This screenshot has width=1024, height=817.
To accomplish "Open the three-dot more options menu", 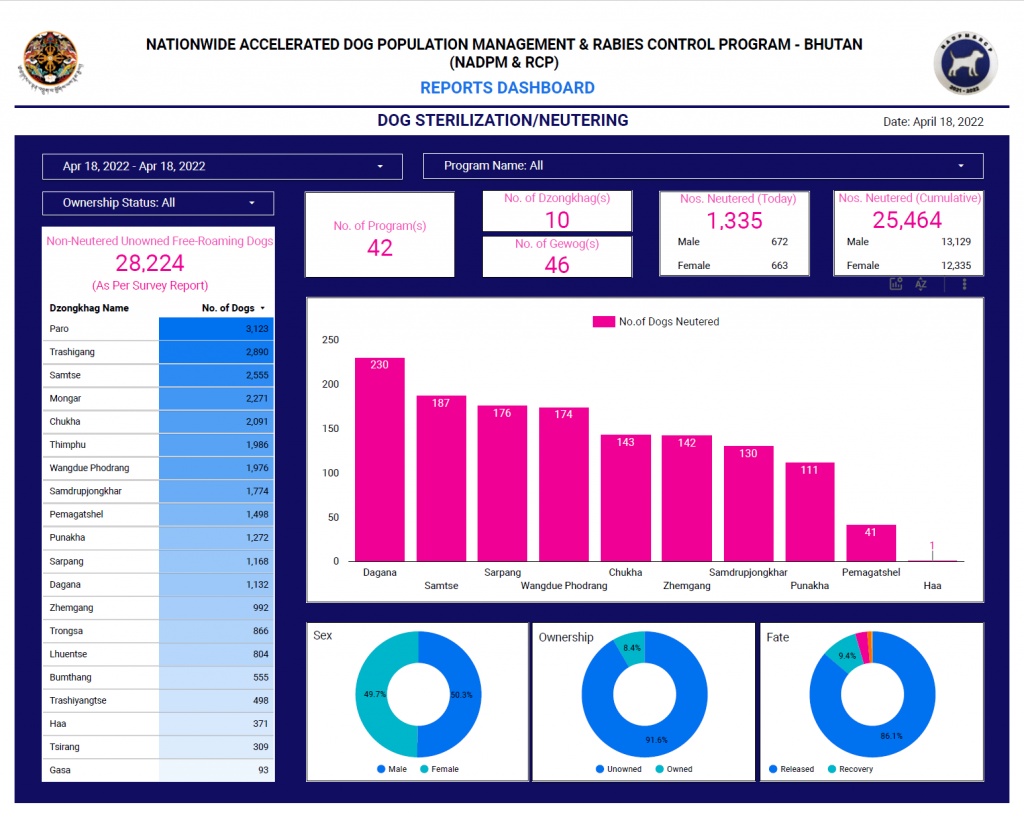I will (964, 284).
